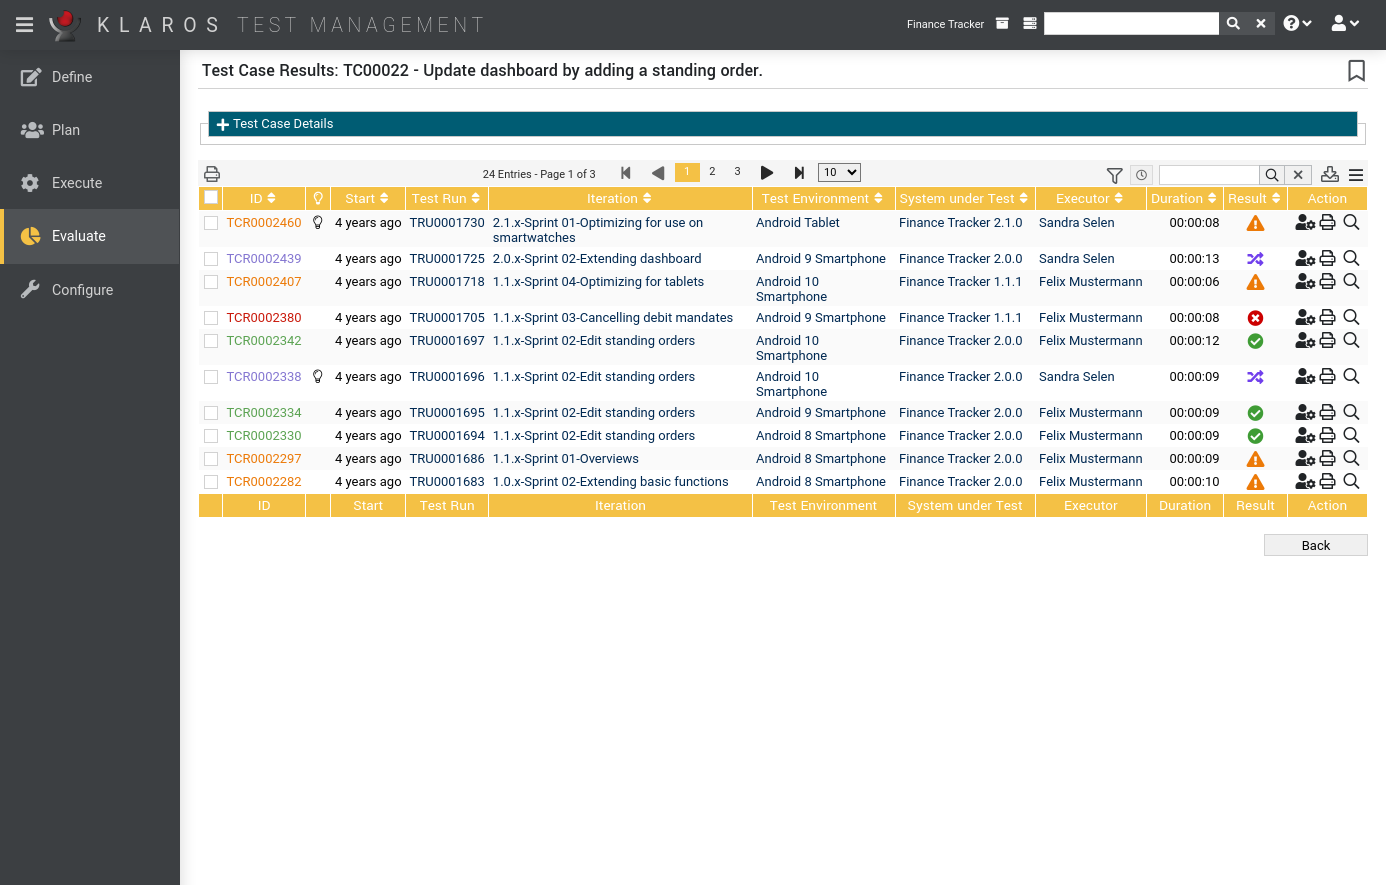Toggle the hamburger navigation menu
The width and height of the screenshot is (1386, 885).
click(x=25, y=24)
